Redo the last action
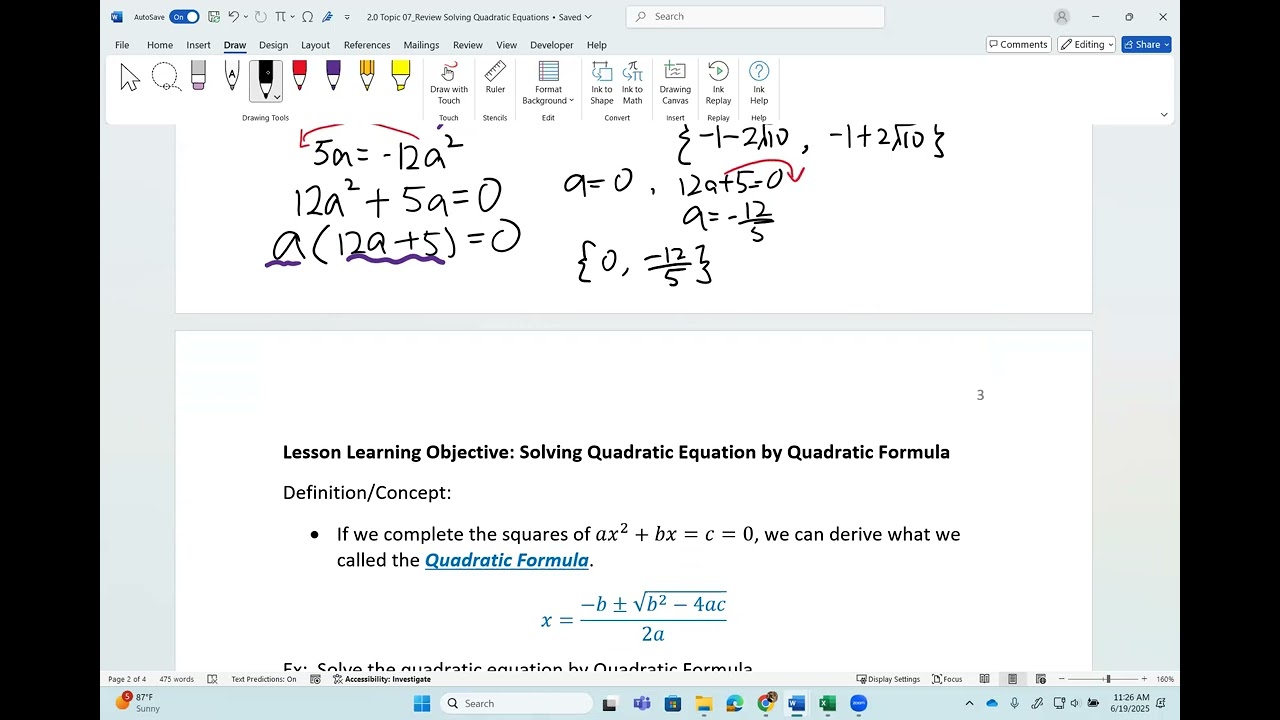Image resolution: width=1280 pixels, height=720 pixels. [x=261, y=17]
